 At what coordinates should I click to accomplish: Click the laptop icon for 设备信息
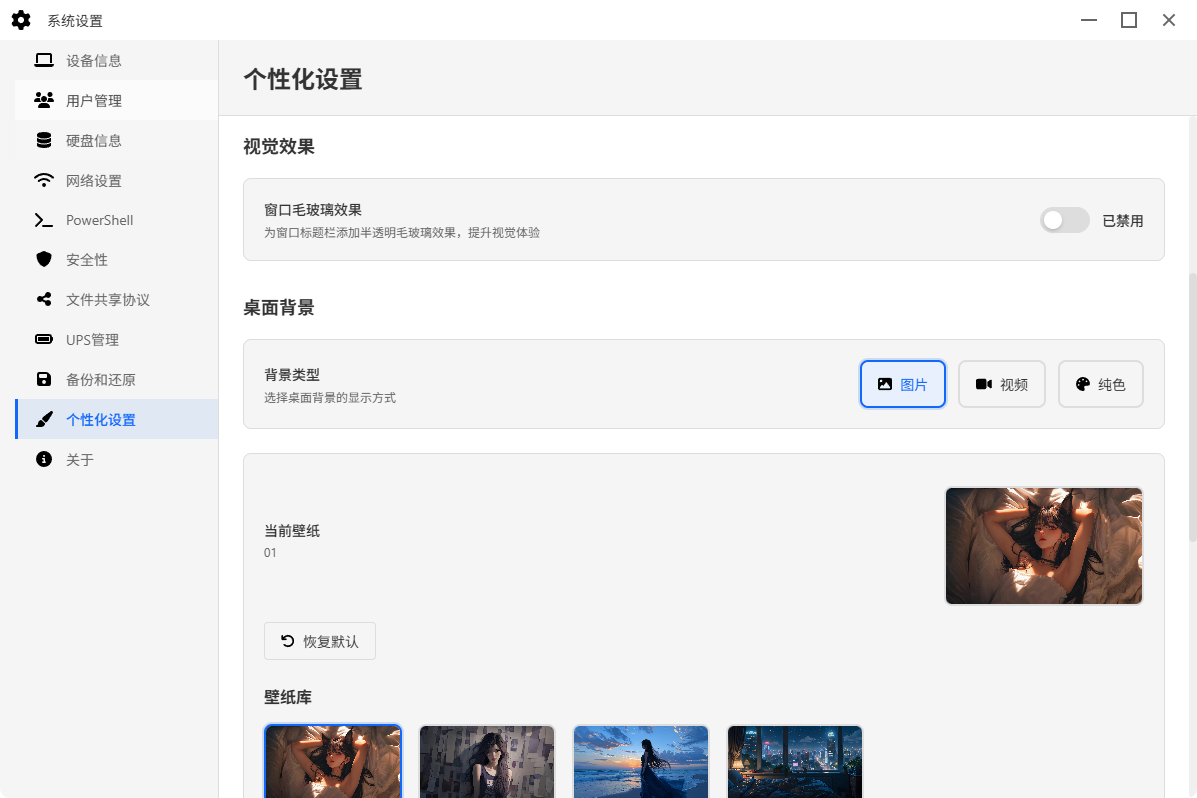(x=44, y=60)
